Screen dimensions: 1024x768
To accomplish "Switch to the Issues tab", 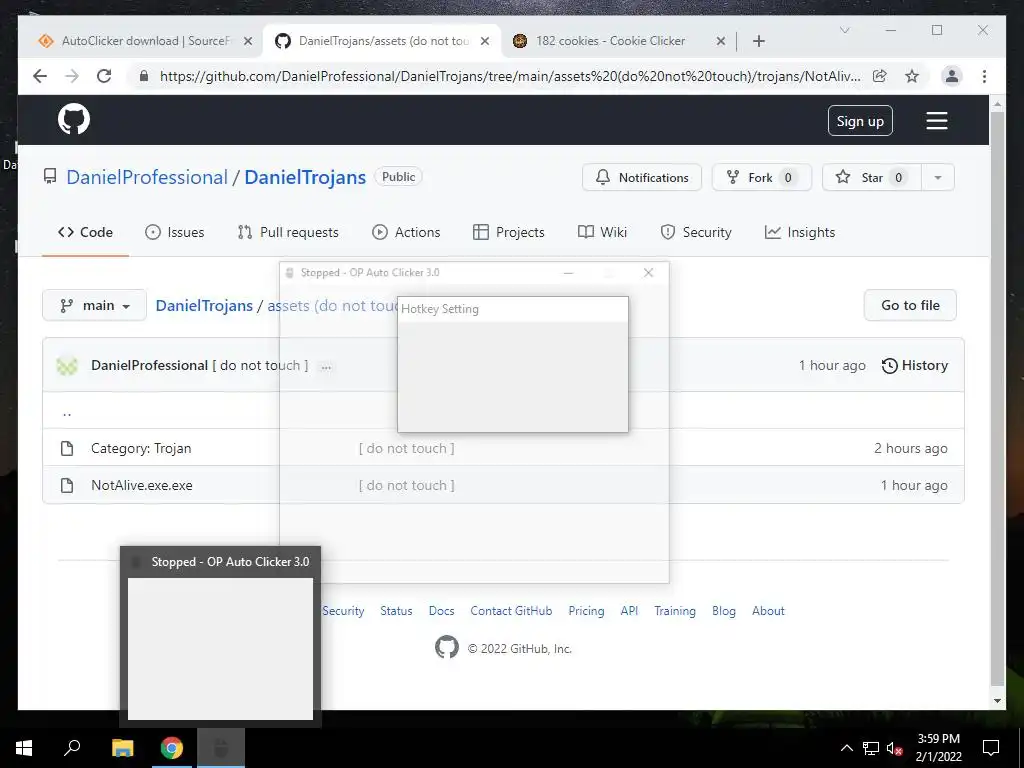I will [x=174, y=232].
